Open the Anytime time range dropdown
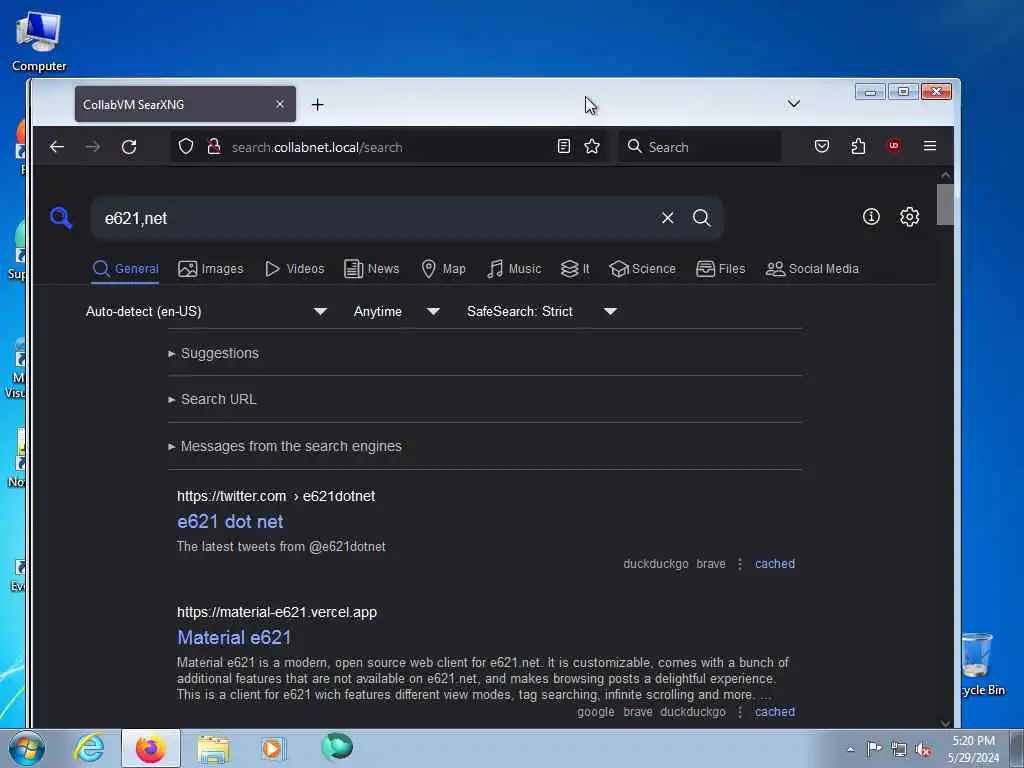The width and height of the screenshot is (1024, 768). coord(396,312)
